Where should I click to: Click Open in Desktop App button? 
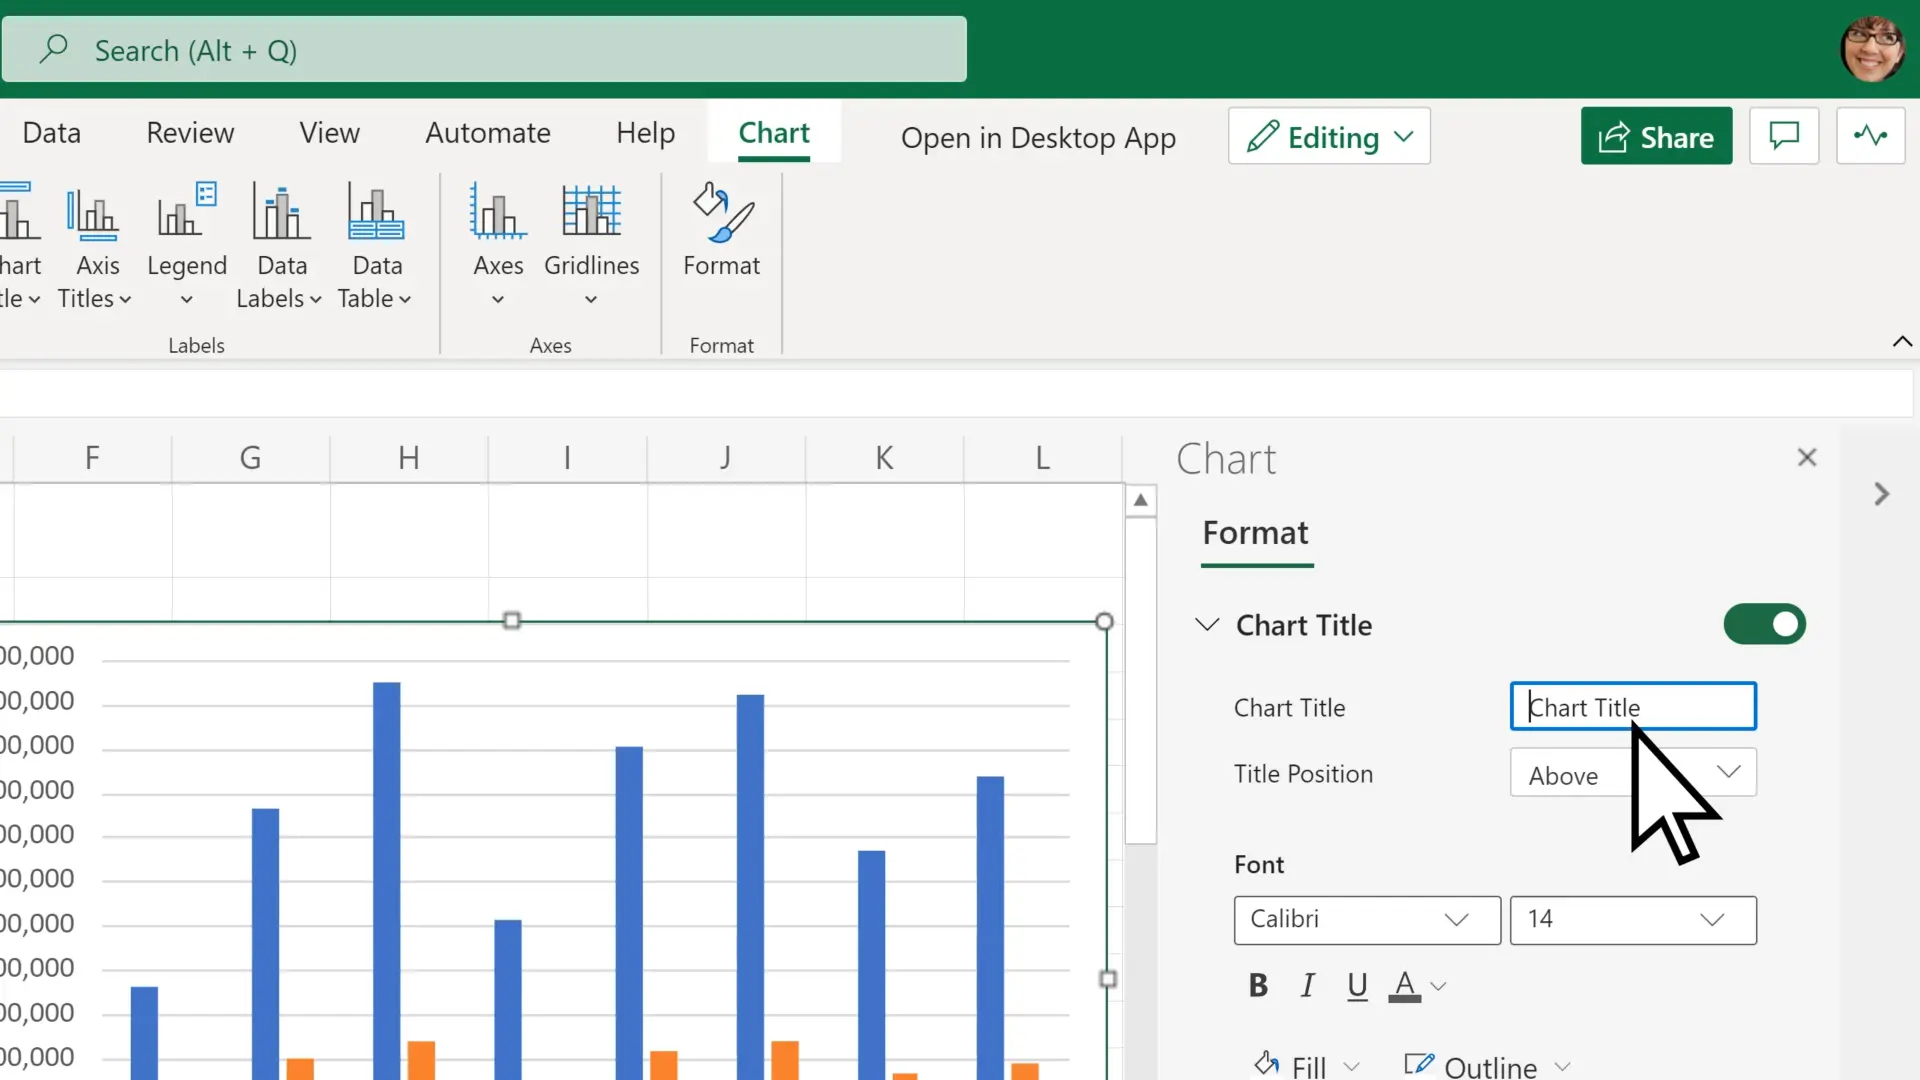click(1038, 136)
